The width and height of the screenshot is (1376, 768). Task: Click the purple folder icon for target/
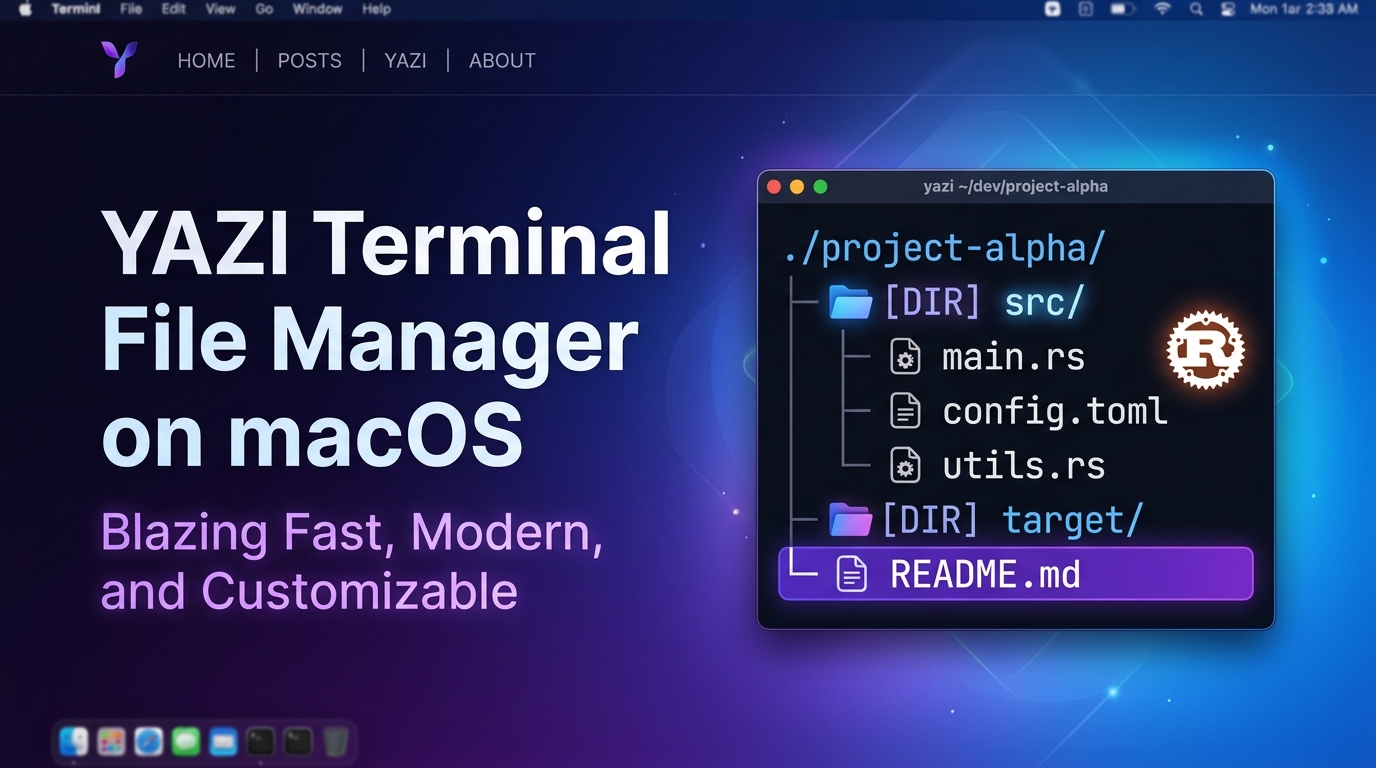coord(851,520)
